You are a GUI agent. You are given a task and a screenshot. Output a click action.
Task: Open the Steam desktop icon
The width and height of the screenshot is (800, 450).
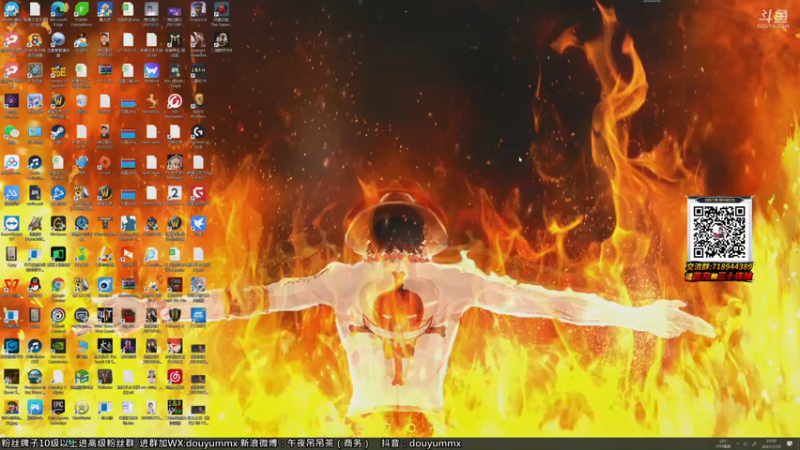(58, 132)
